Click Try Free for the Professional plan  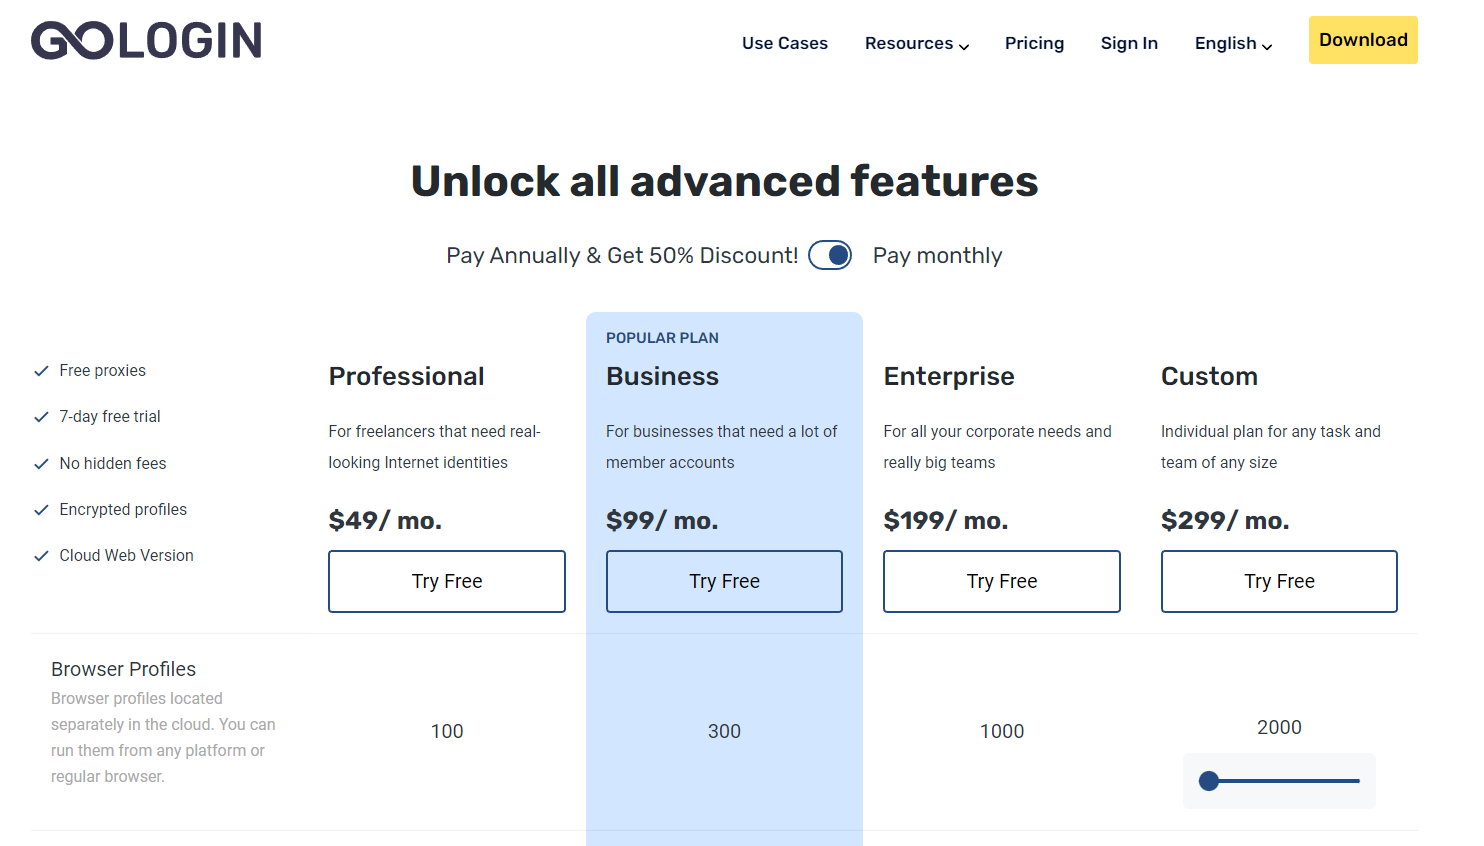pyautogui.click(x=447, y=581)
